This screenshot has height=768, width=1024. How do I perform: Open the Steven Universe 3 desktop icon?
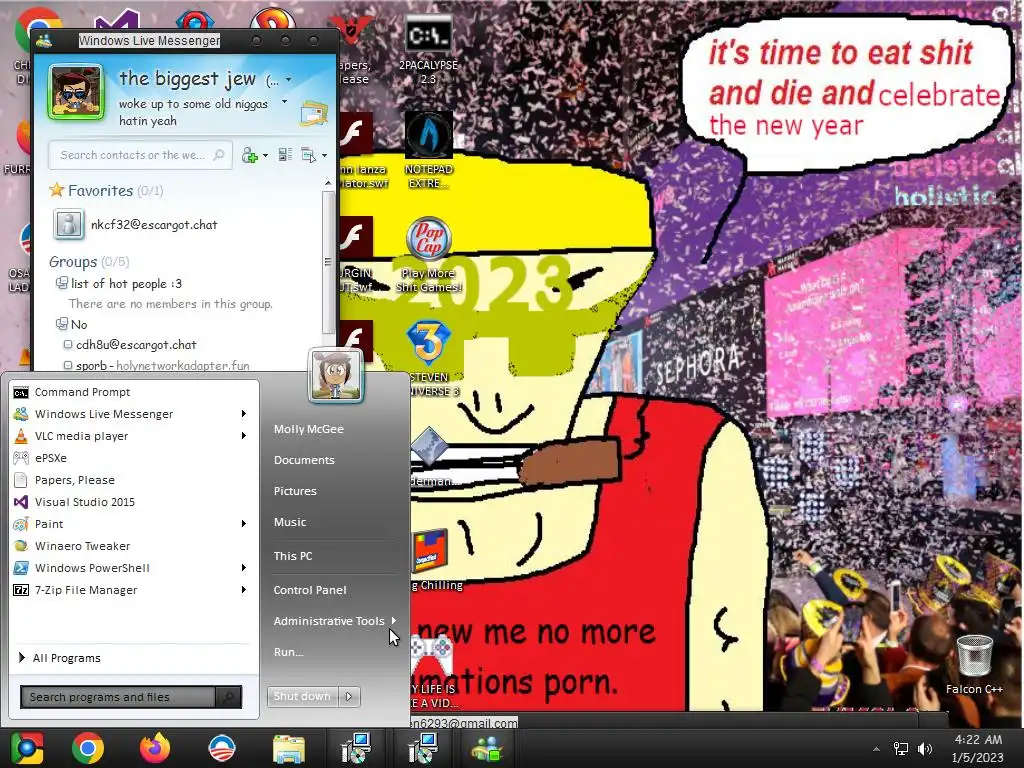tap(430, 358)
